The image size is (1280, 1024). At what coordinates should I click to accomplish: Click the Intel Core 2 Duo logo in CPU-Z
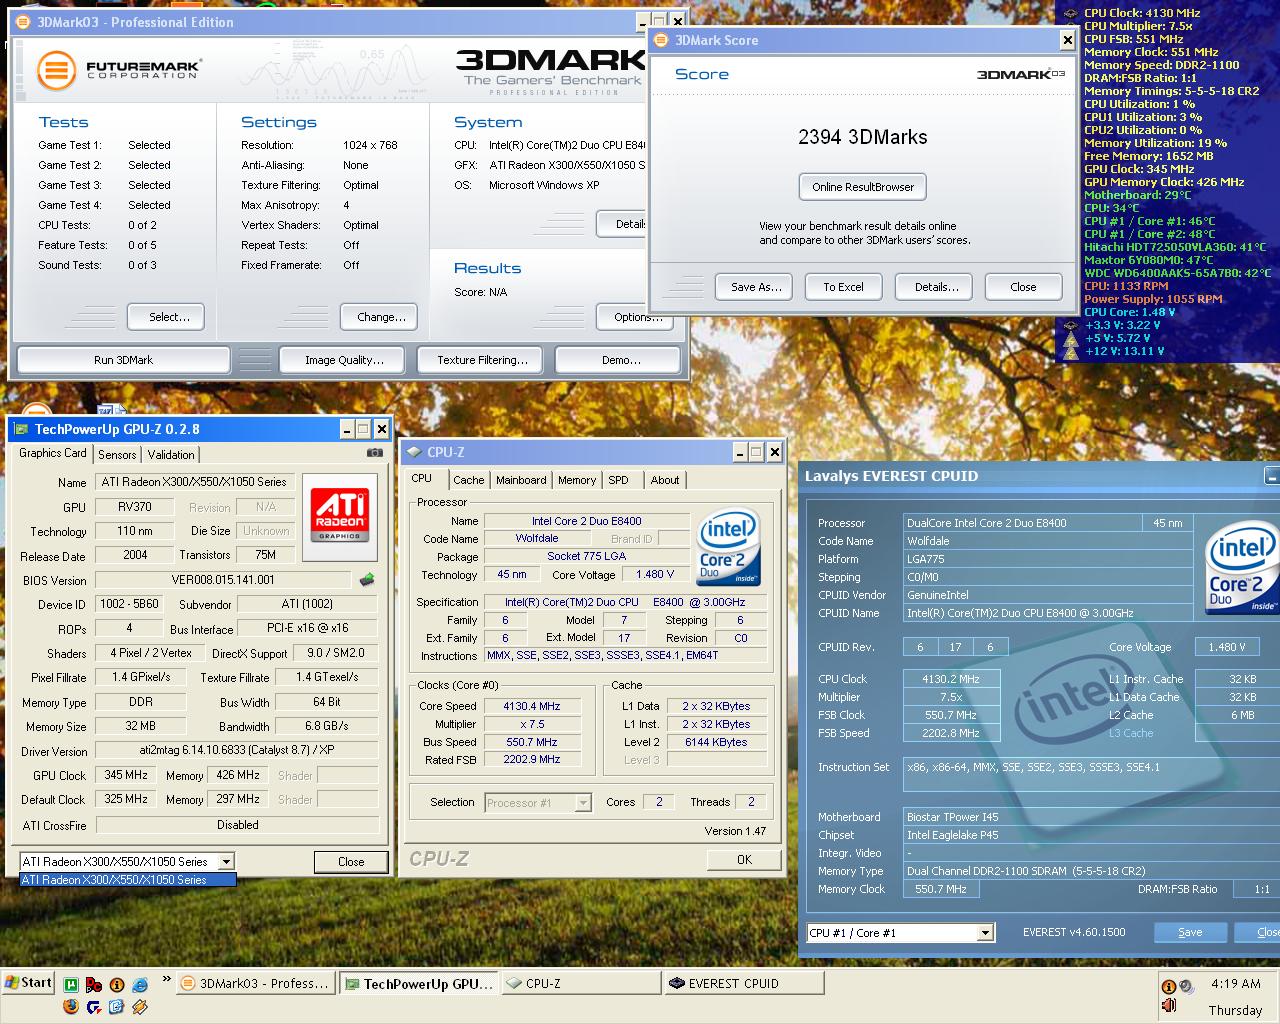tap(728, 547)
